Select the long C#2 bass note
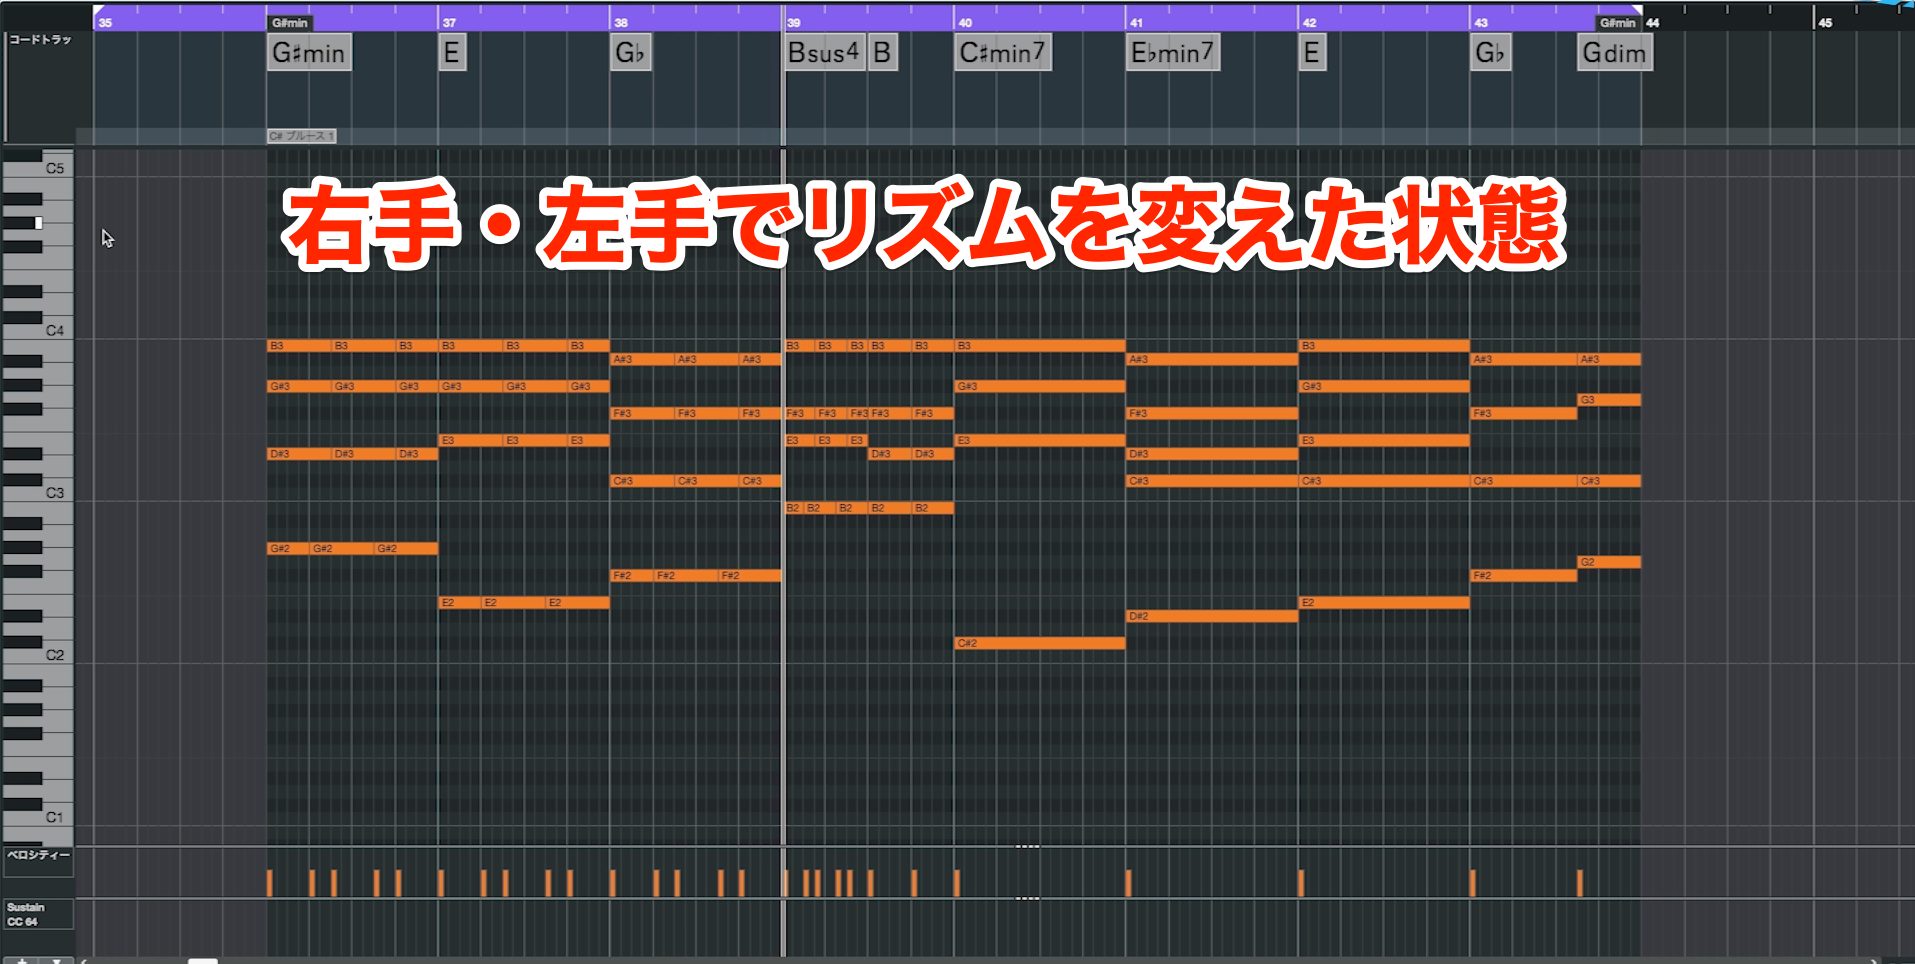The width and height of the screenshot is (1915, 964). coord(1040,643)
